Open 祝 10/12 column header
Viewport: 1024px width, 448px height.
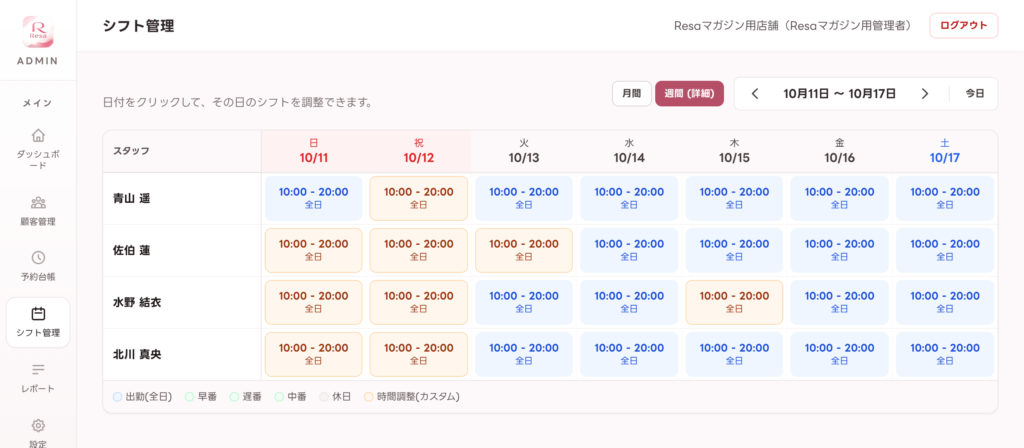coord(419,151)
